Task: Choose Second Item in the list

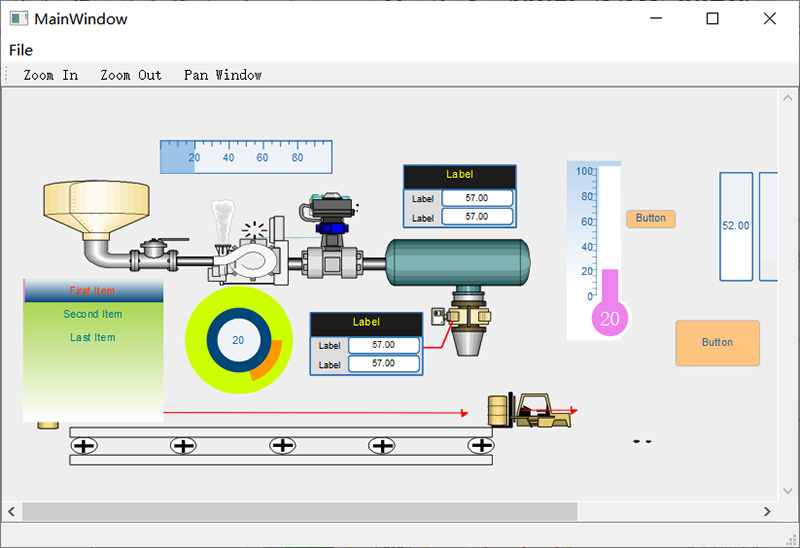Action: tap(93, 314)
